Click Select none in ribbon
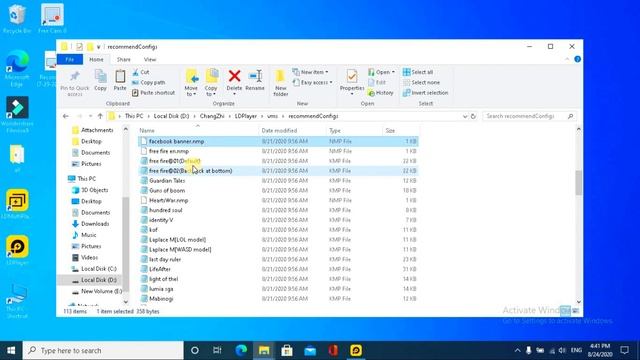Image resolution: width=640 pixels, height=360 pixels. coord(421,82)
